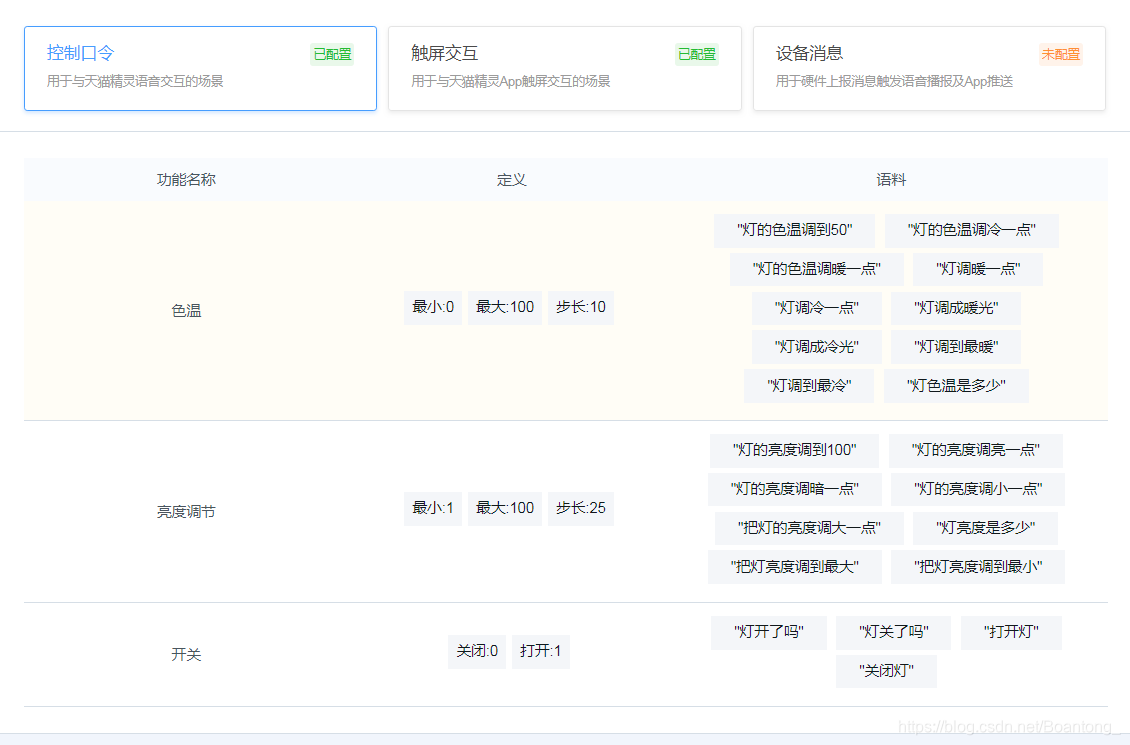Click the phrase chip 灯调暖一点
The width and height of the screenshot is (1130, 745).
point(978,269)
